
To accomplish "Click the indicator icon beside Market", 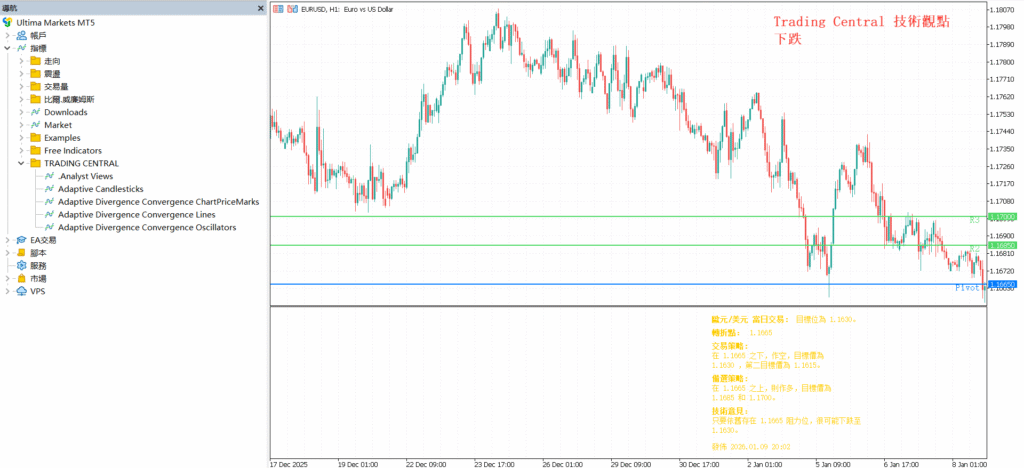I will (35, 125).
